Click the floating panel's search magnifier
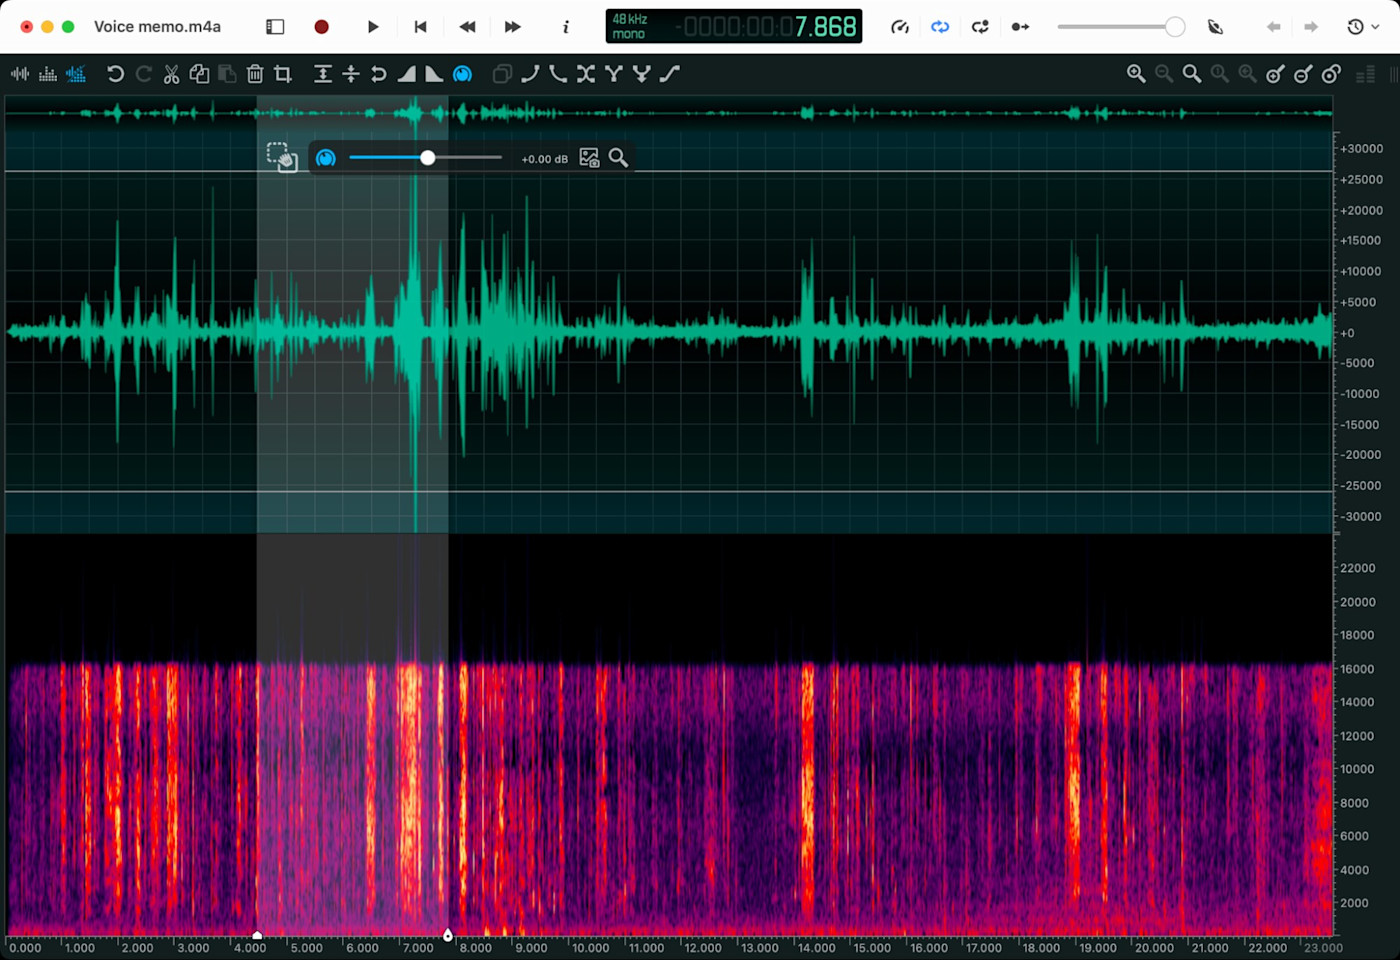Screen dimensions: 1400x960 tap(619, 158)
